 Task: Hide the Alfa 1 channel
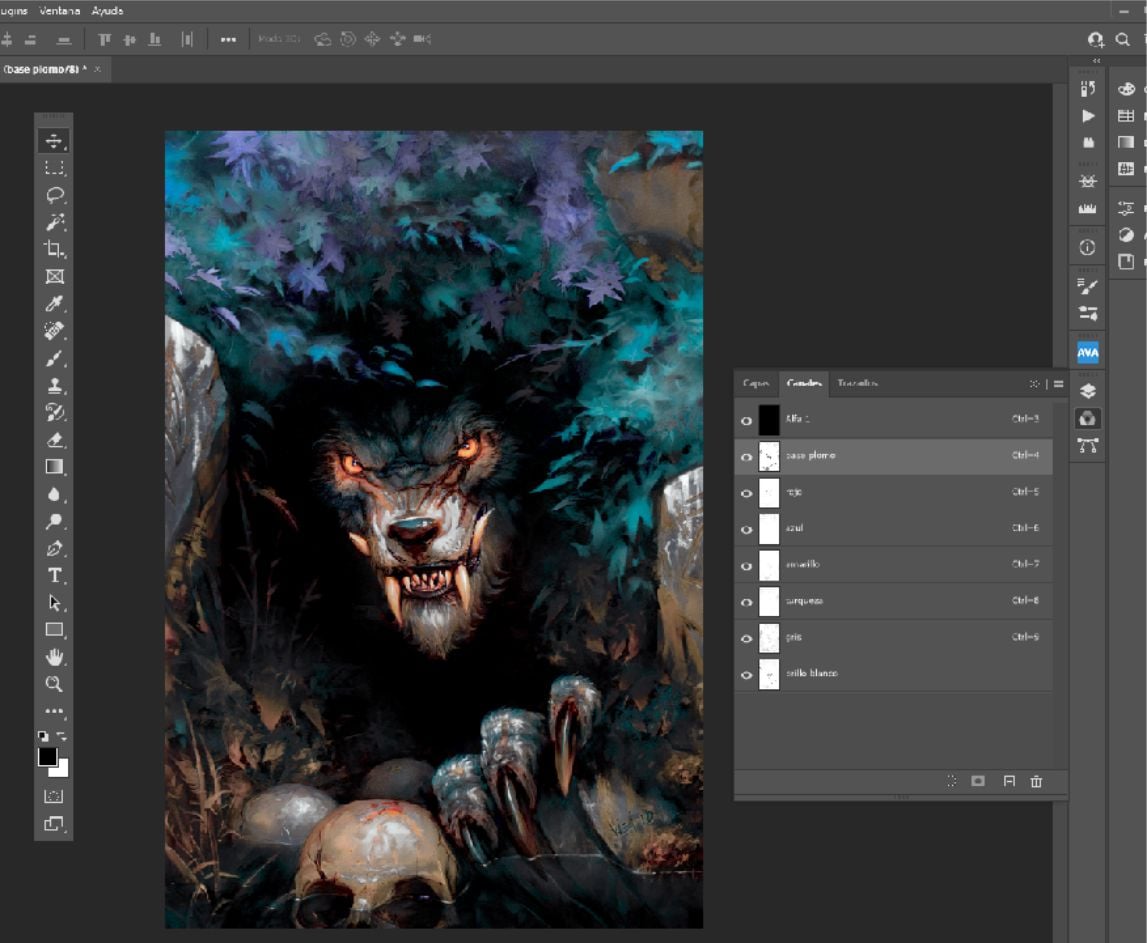click(x=746, y=421)
